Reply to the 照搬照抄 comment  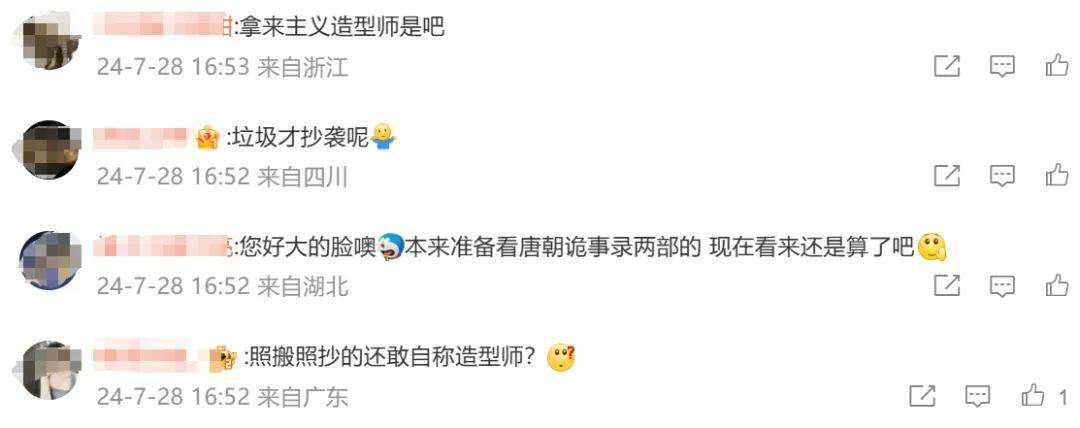tap(977, 396)
